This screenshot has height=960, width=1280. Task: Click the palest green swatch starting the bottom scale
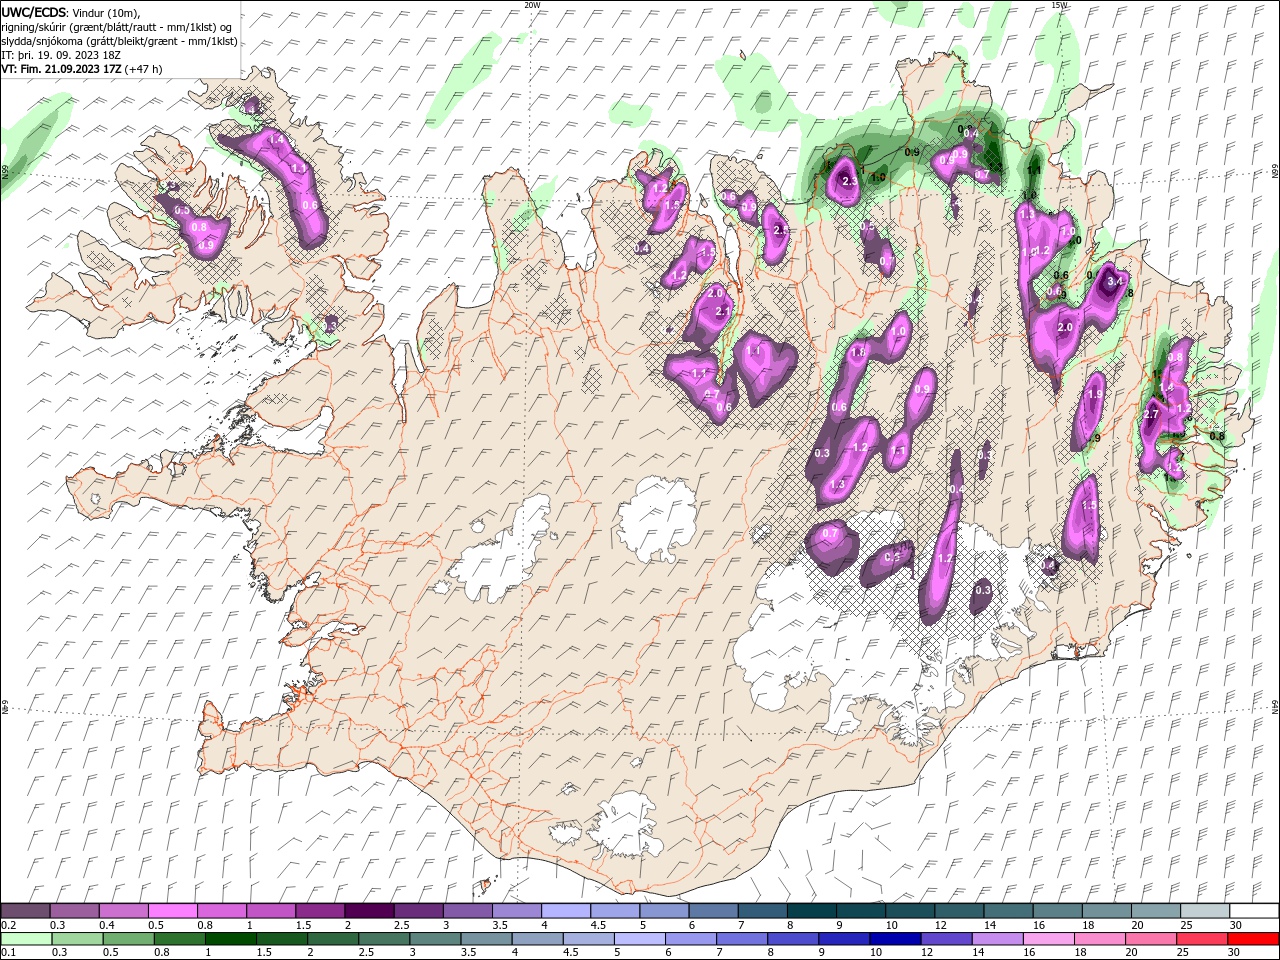click(25, 939)
